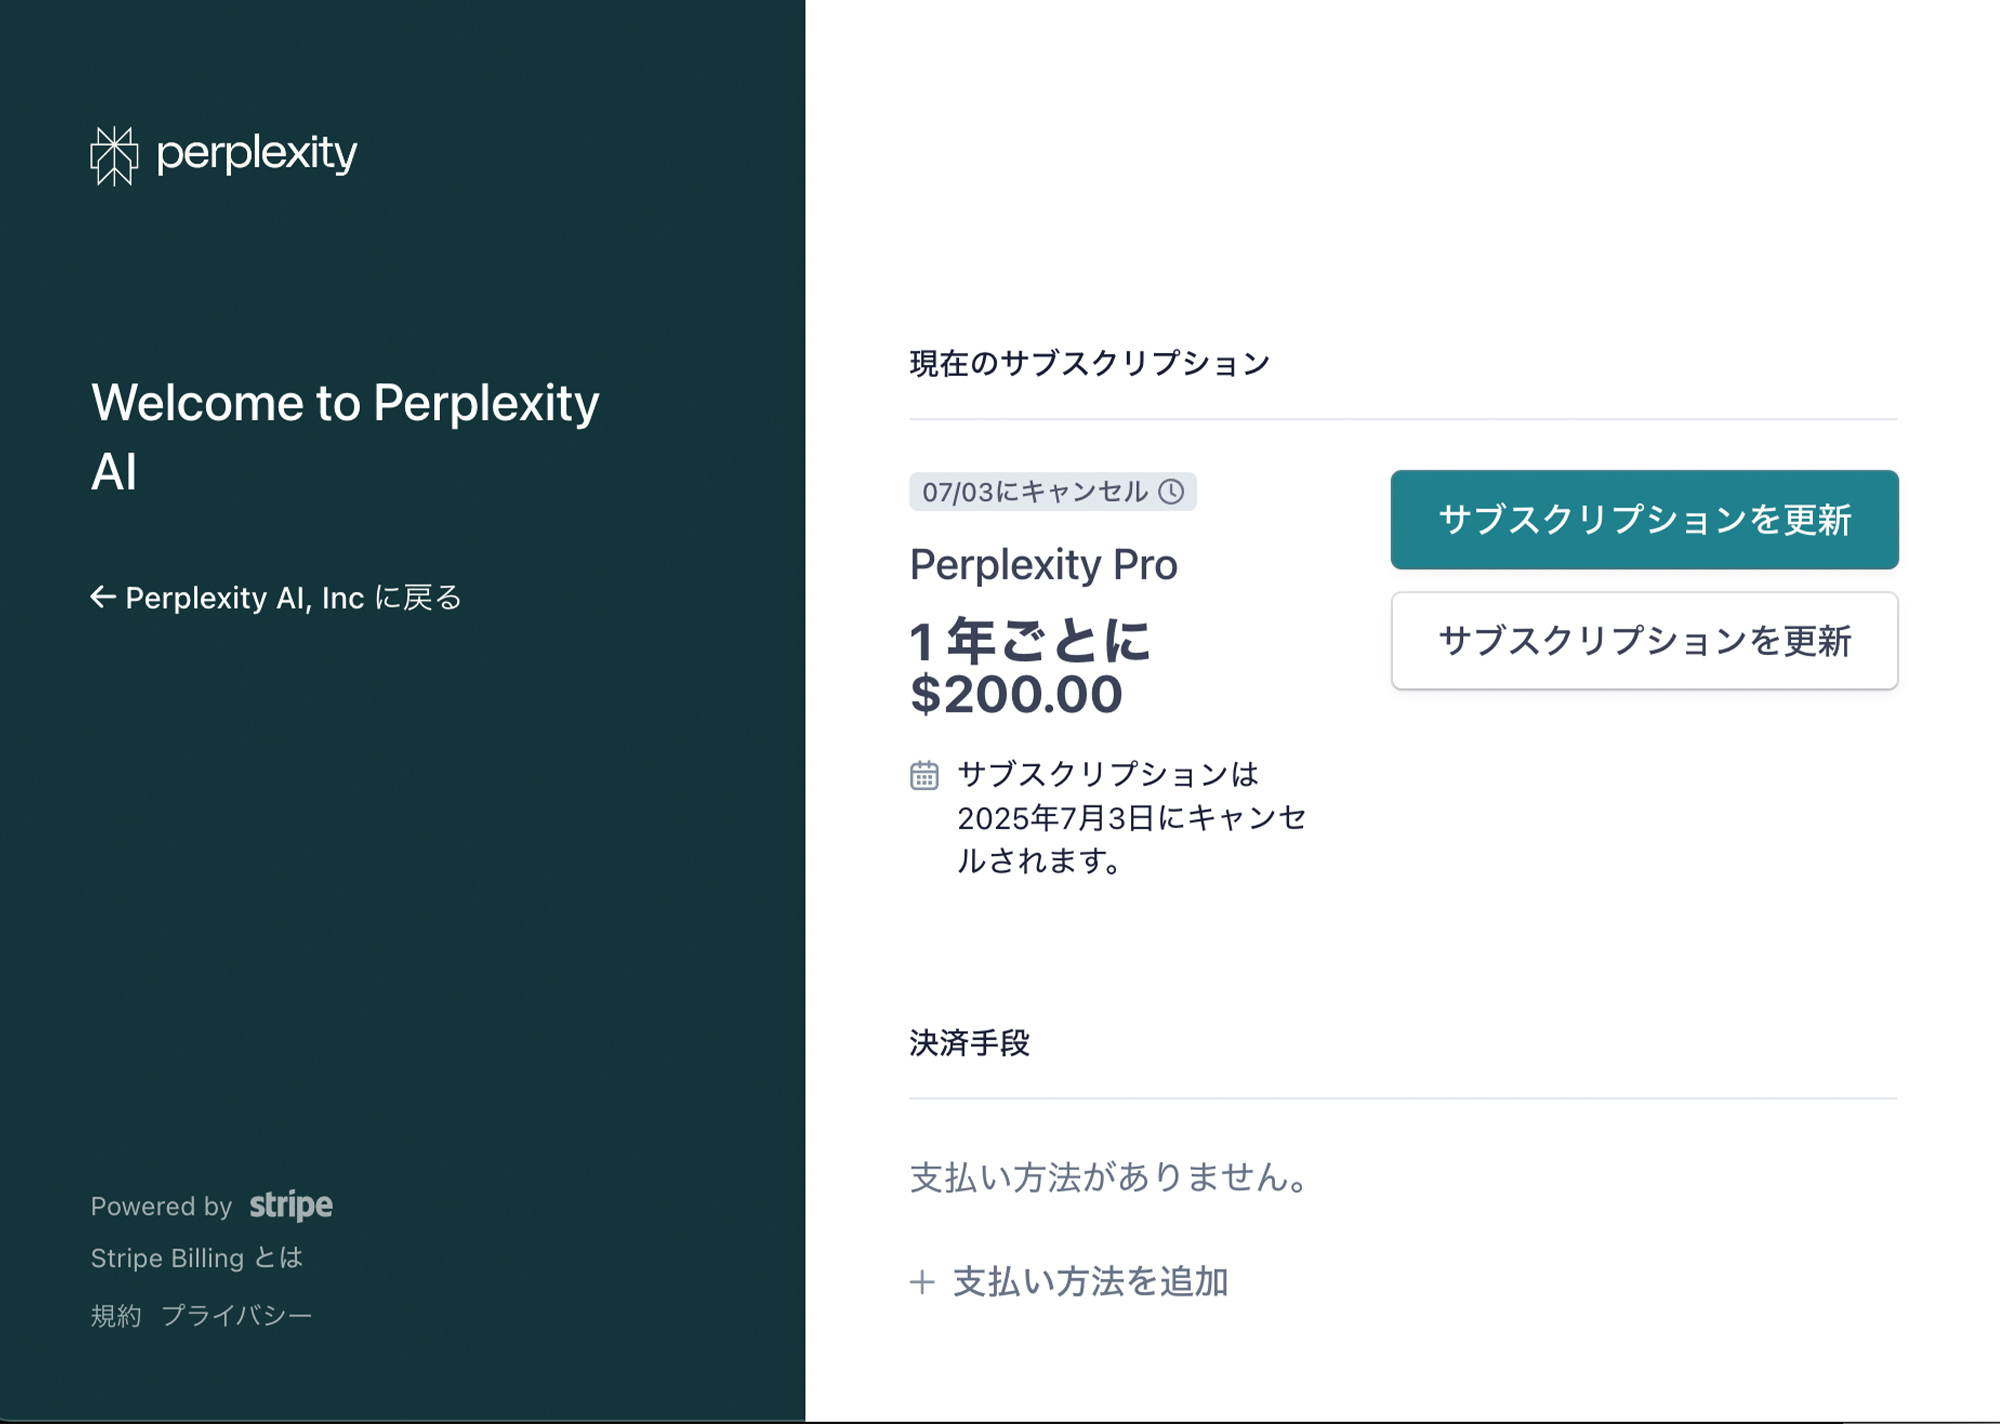2000x1424 pixels.
Task: Open the Stripe Billing とは link
Action: pyautogui.click(x=197, y=1258)
